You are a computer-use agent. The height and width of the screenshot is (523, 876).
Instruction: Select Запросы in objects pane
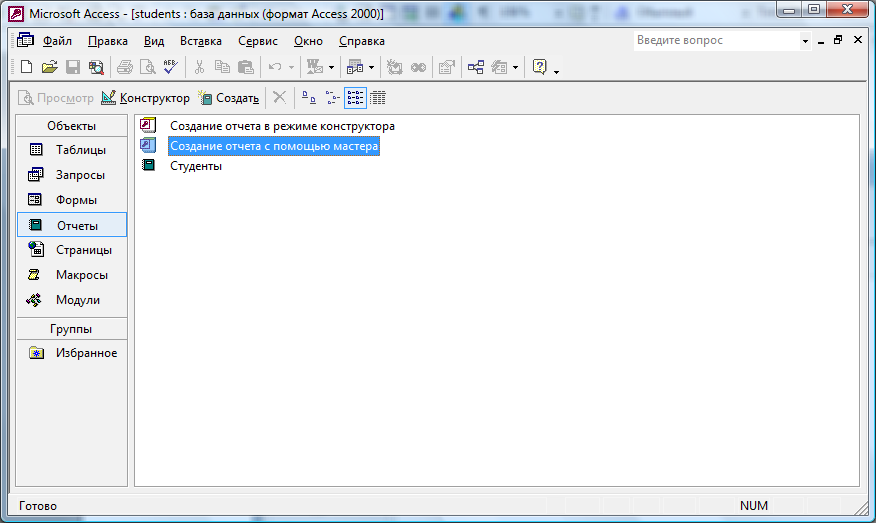(72, 175)
